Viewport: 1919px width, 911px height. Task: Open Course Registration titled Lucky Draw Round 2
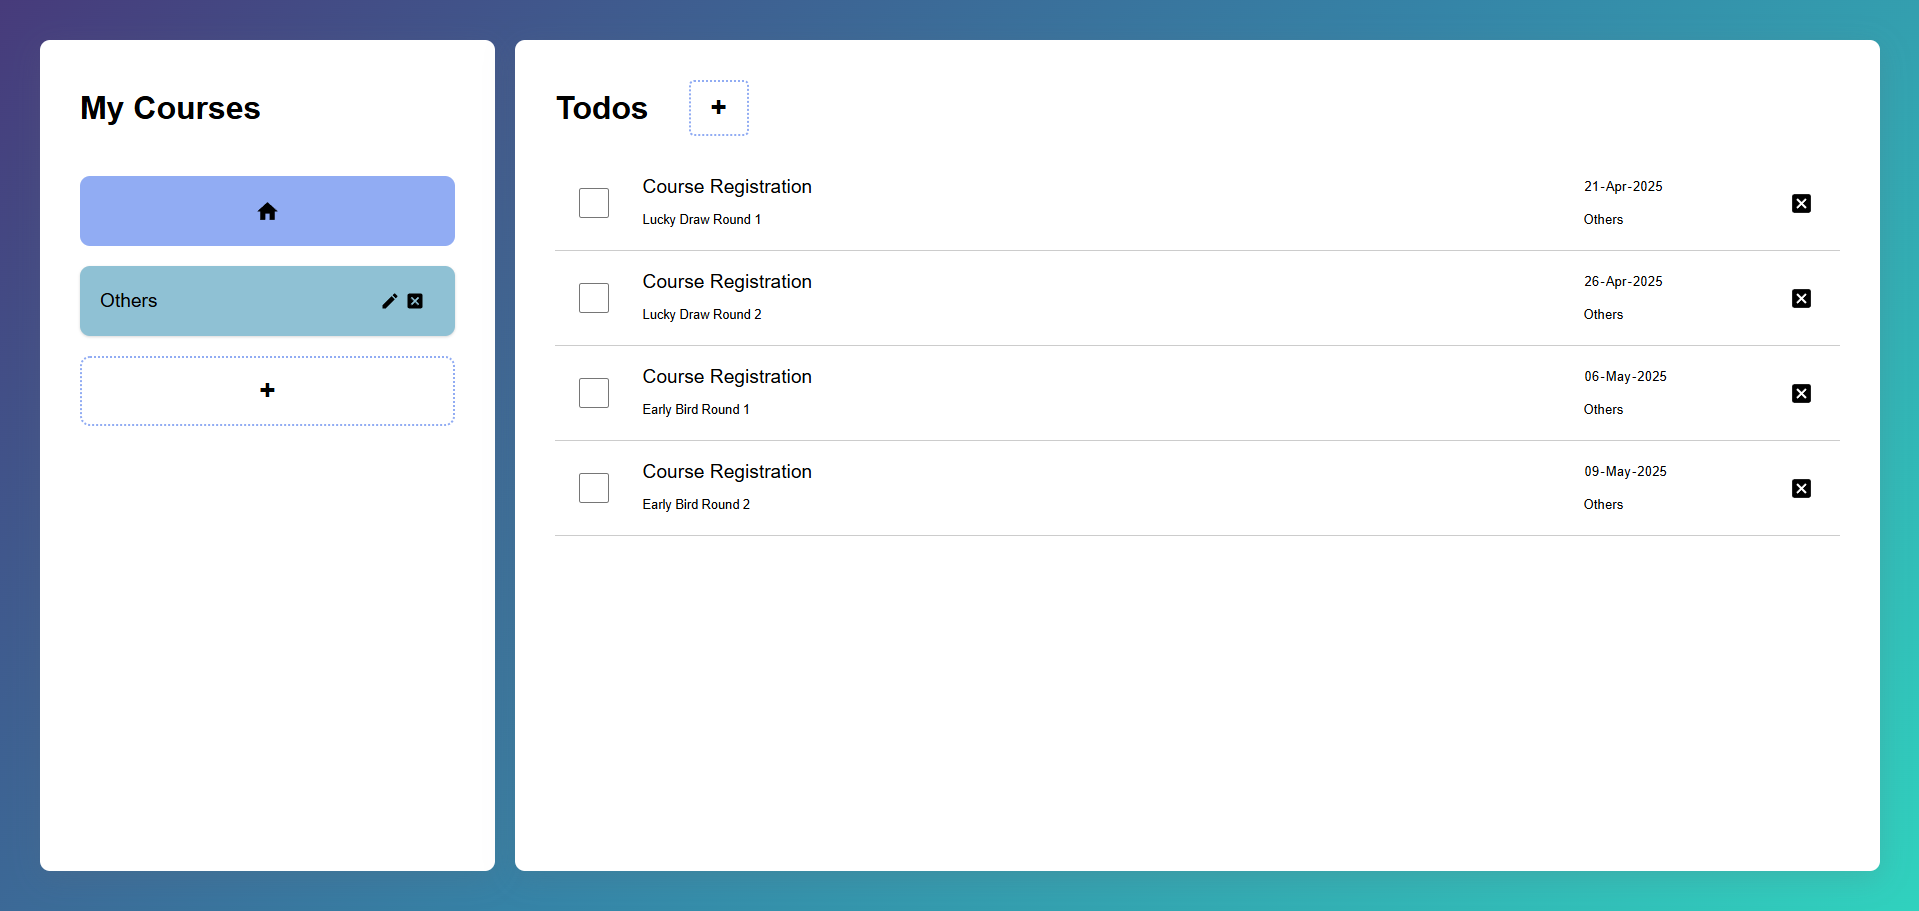point(727,282)
